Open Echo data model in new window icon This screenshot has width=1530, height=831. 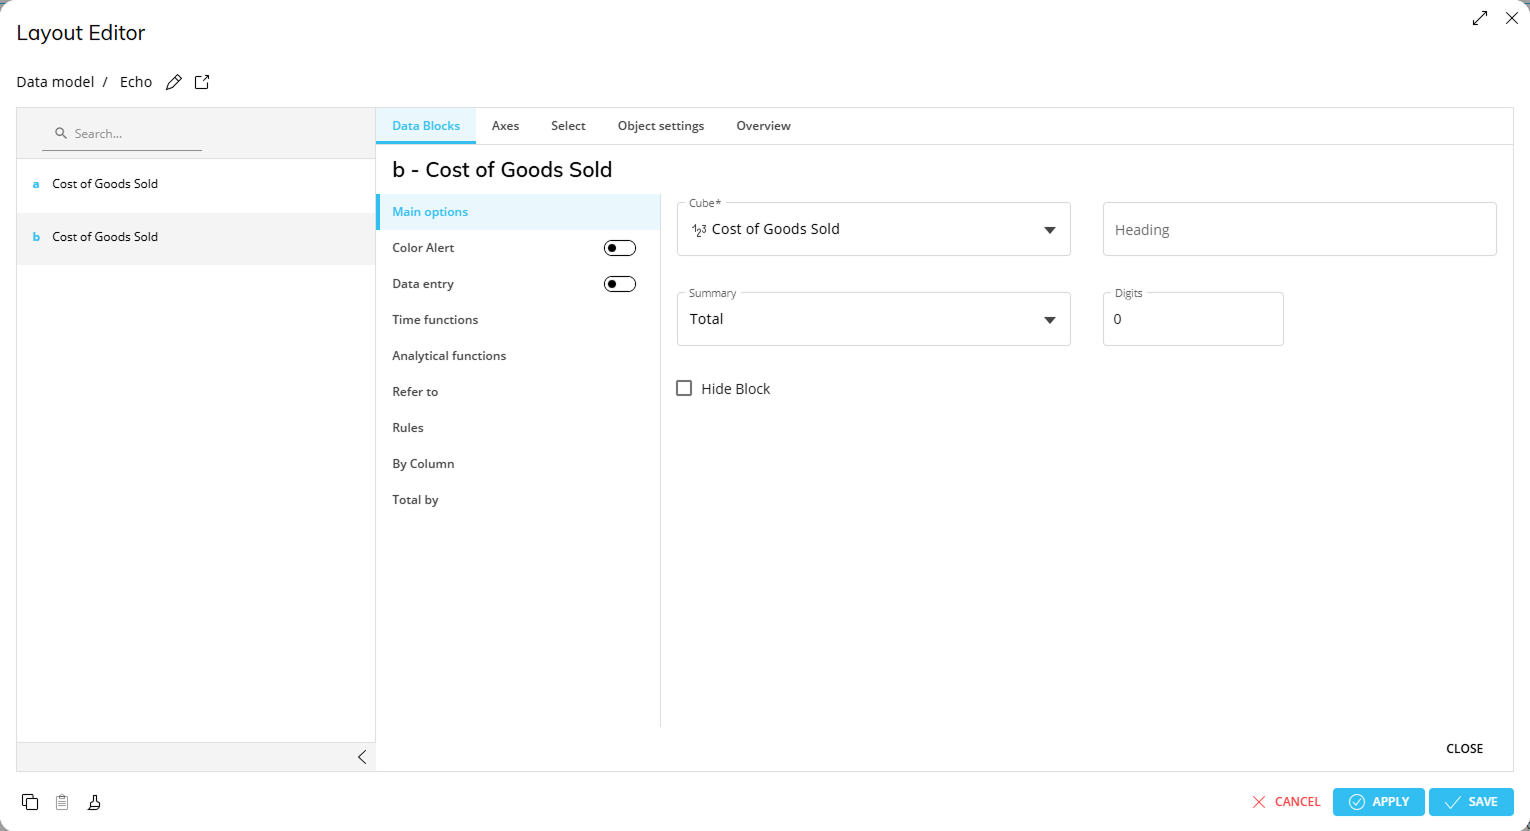pos(202,82)
